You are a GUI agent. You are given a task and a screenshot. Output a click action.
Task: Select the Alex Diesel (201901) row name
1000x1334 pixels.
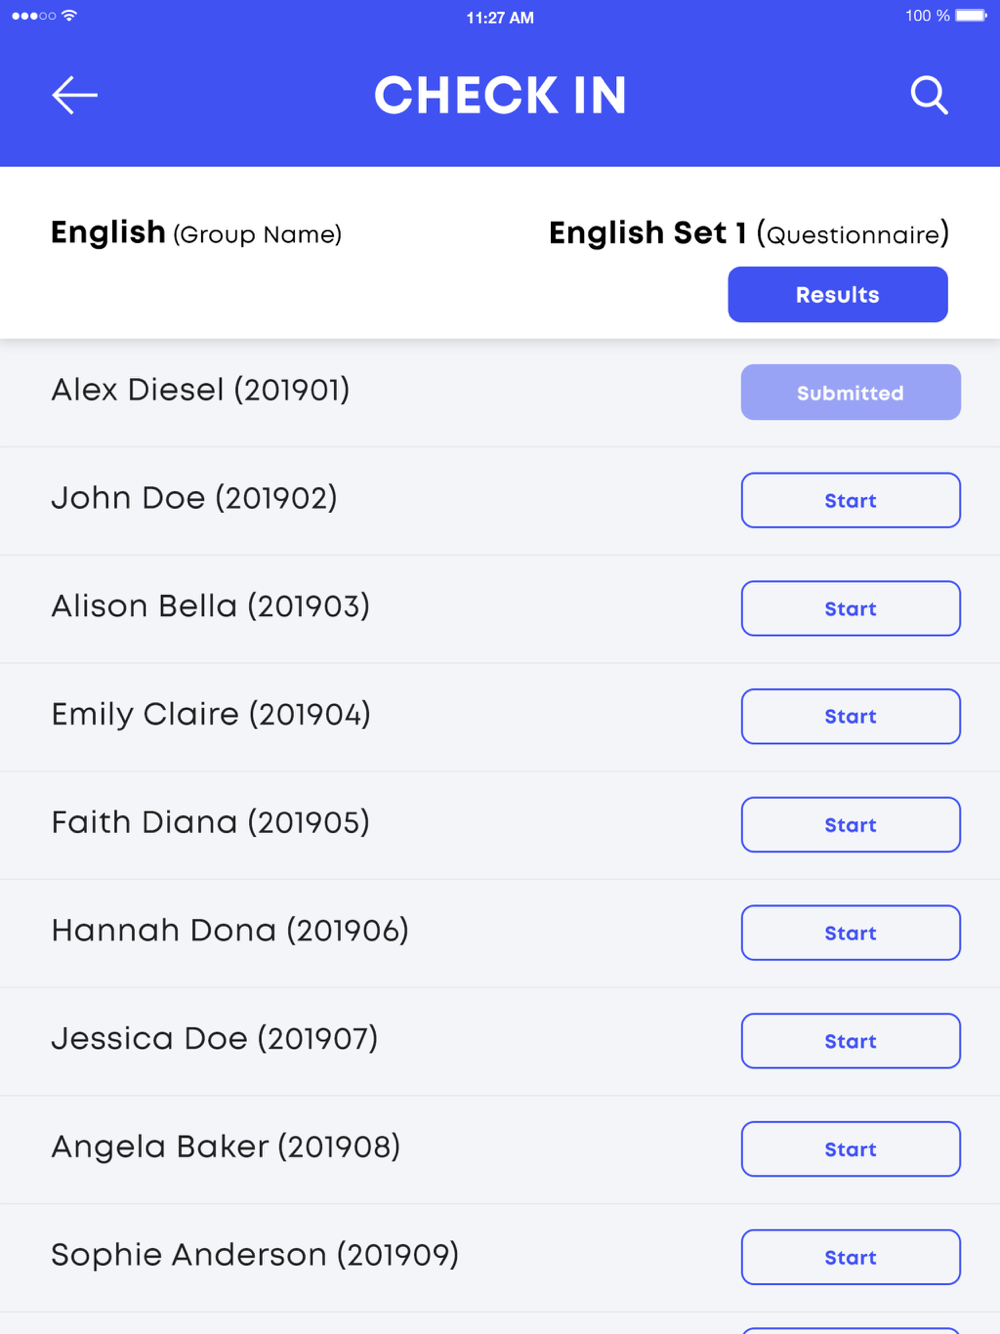point(200,390)
